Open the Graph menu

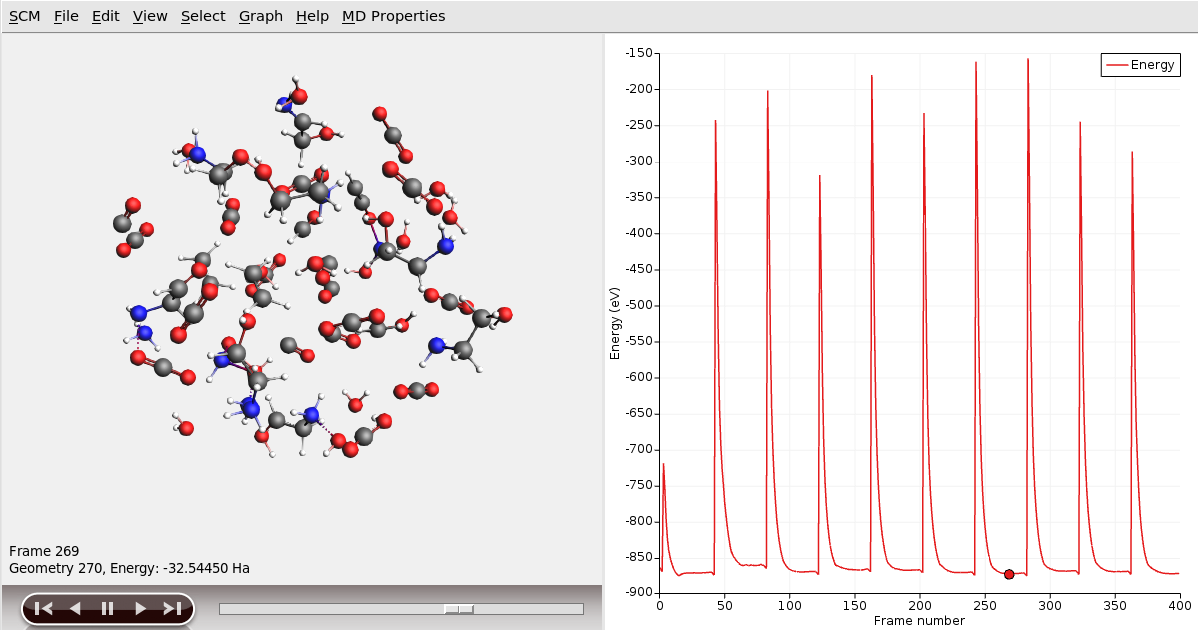click(261, 16)
